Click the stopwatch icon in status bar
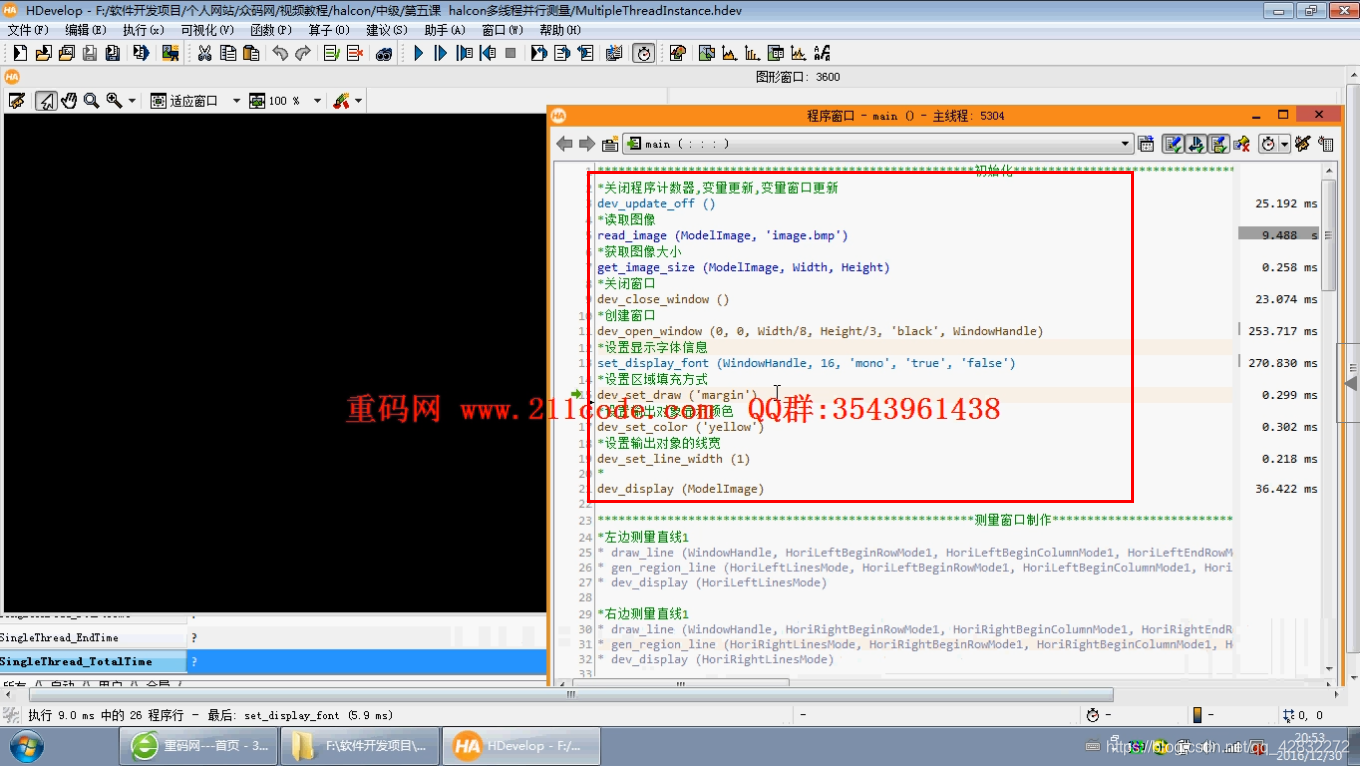This screenshot has width=1360, height=766. [x=1093, y=715]
